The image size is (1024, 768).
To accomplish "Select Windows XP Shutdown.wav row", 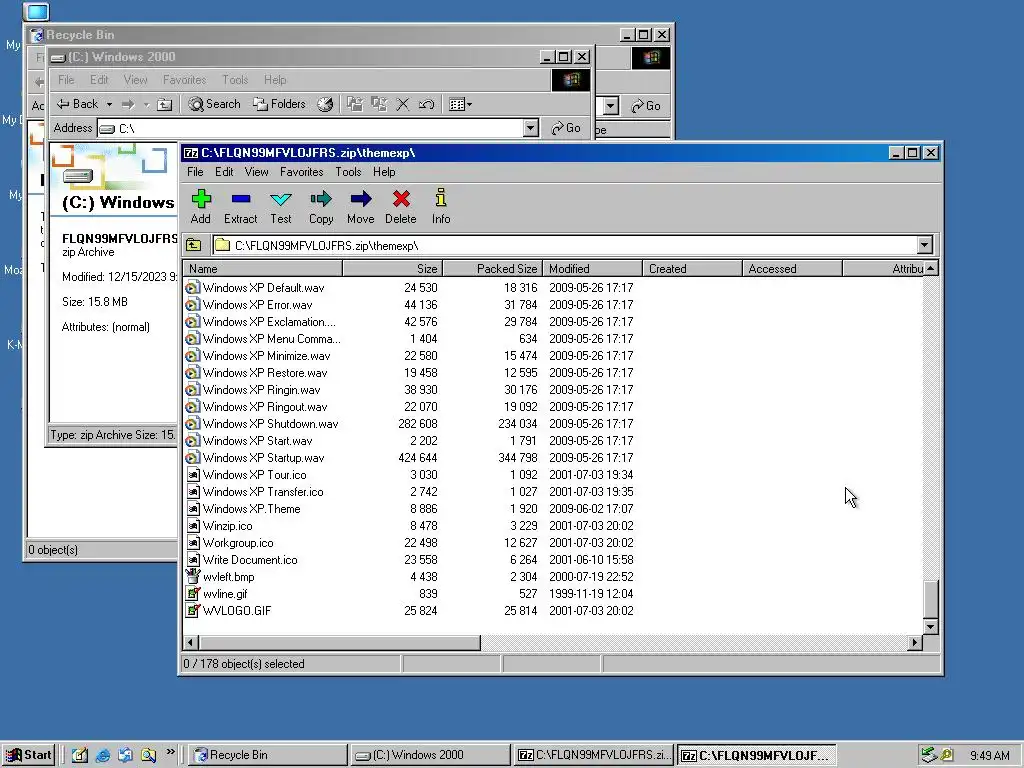I will pos(553,424).
